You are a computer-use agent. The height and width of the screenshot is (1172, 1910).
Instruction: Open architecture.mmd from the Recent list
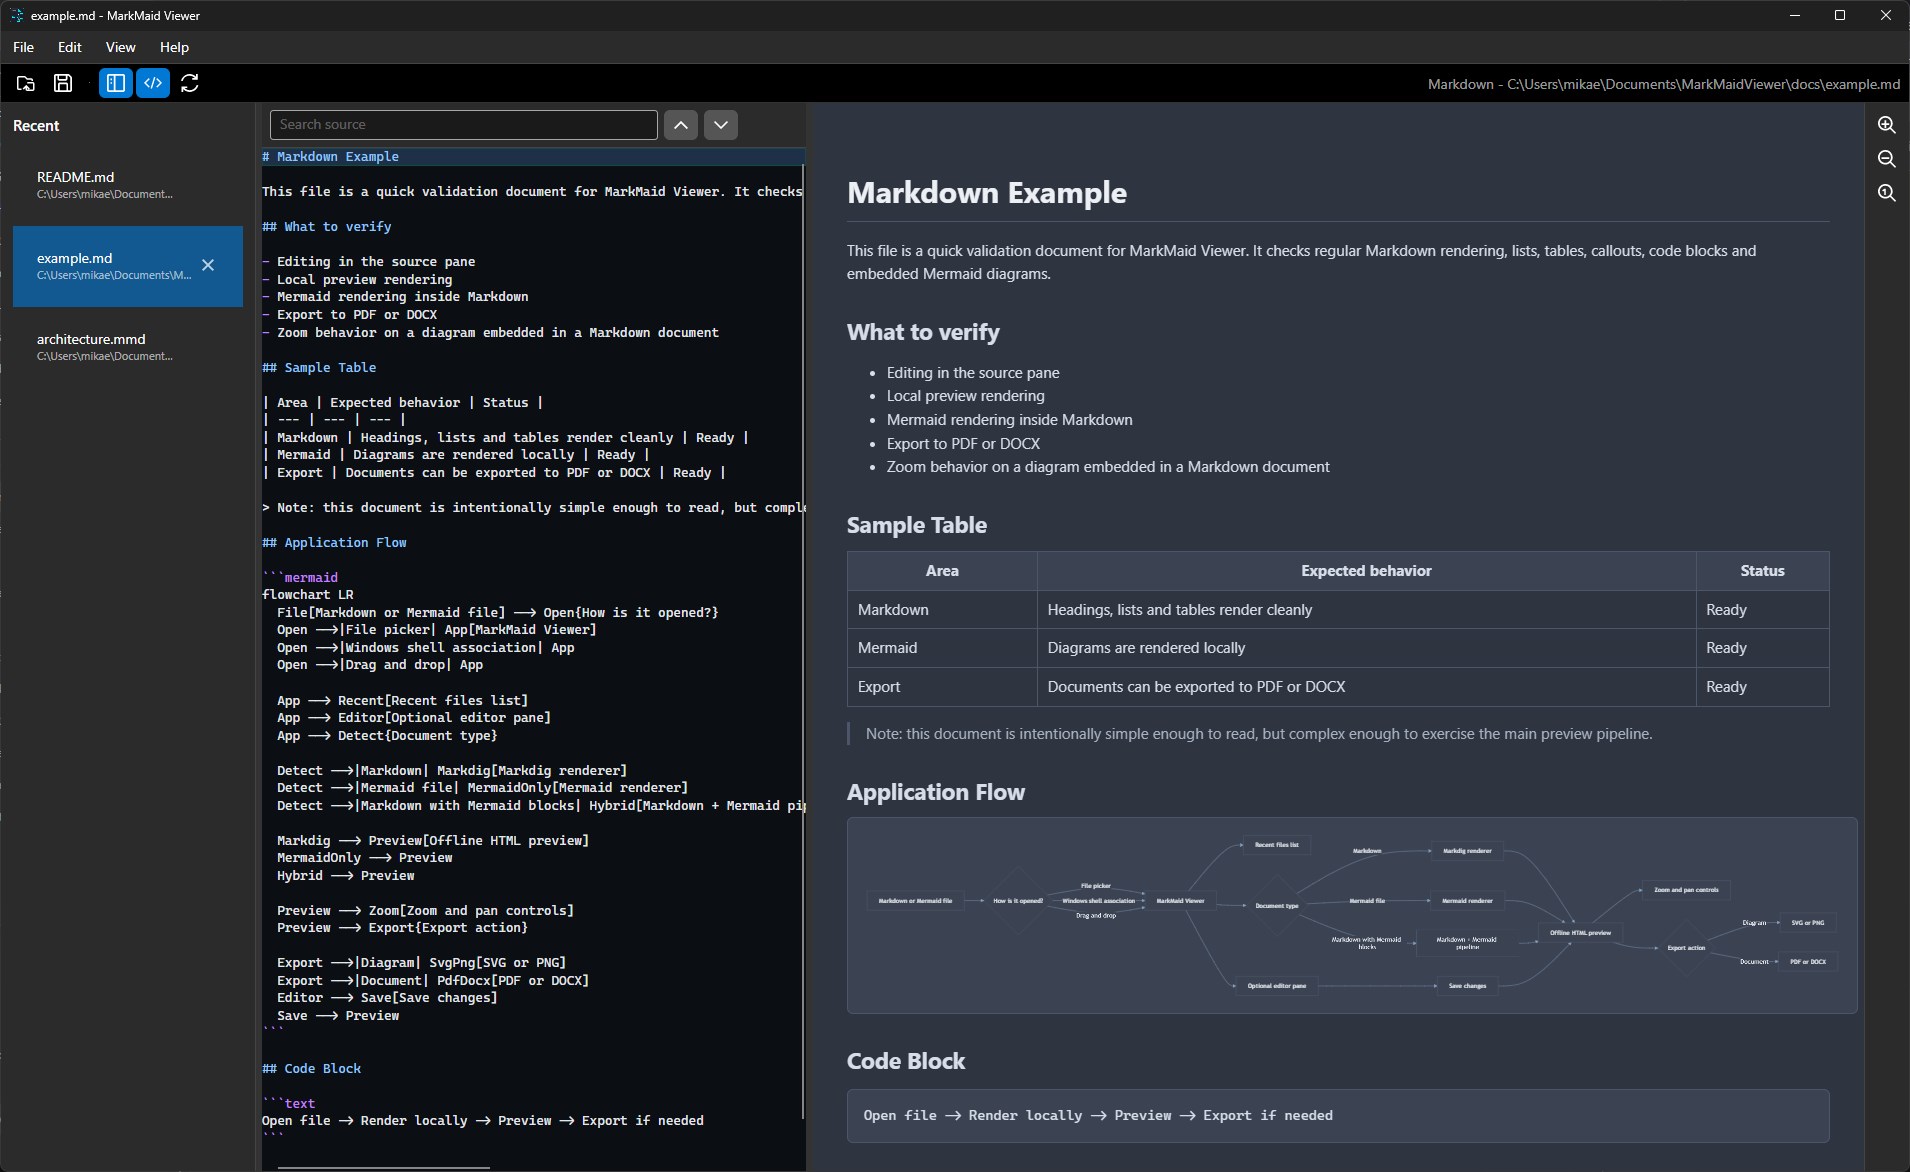coord(127,347)
